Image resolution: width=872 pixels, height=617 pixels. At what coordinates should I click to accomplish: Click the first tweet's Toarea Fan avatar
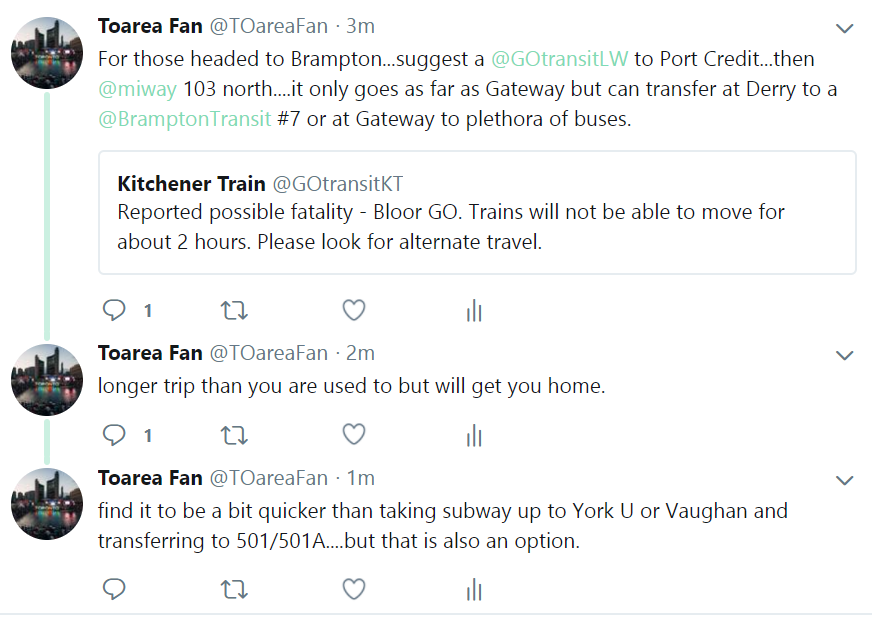point(46,53)
